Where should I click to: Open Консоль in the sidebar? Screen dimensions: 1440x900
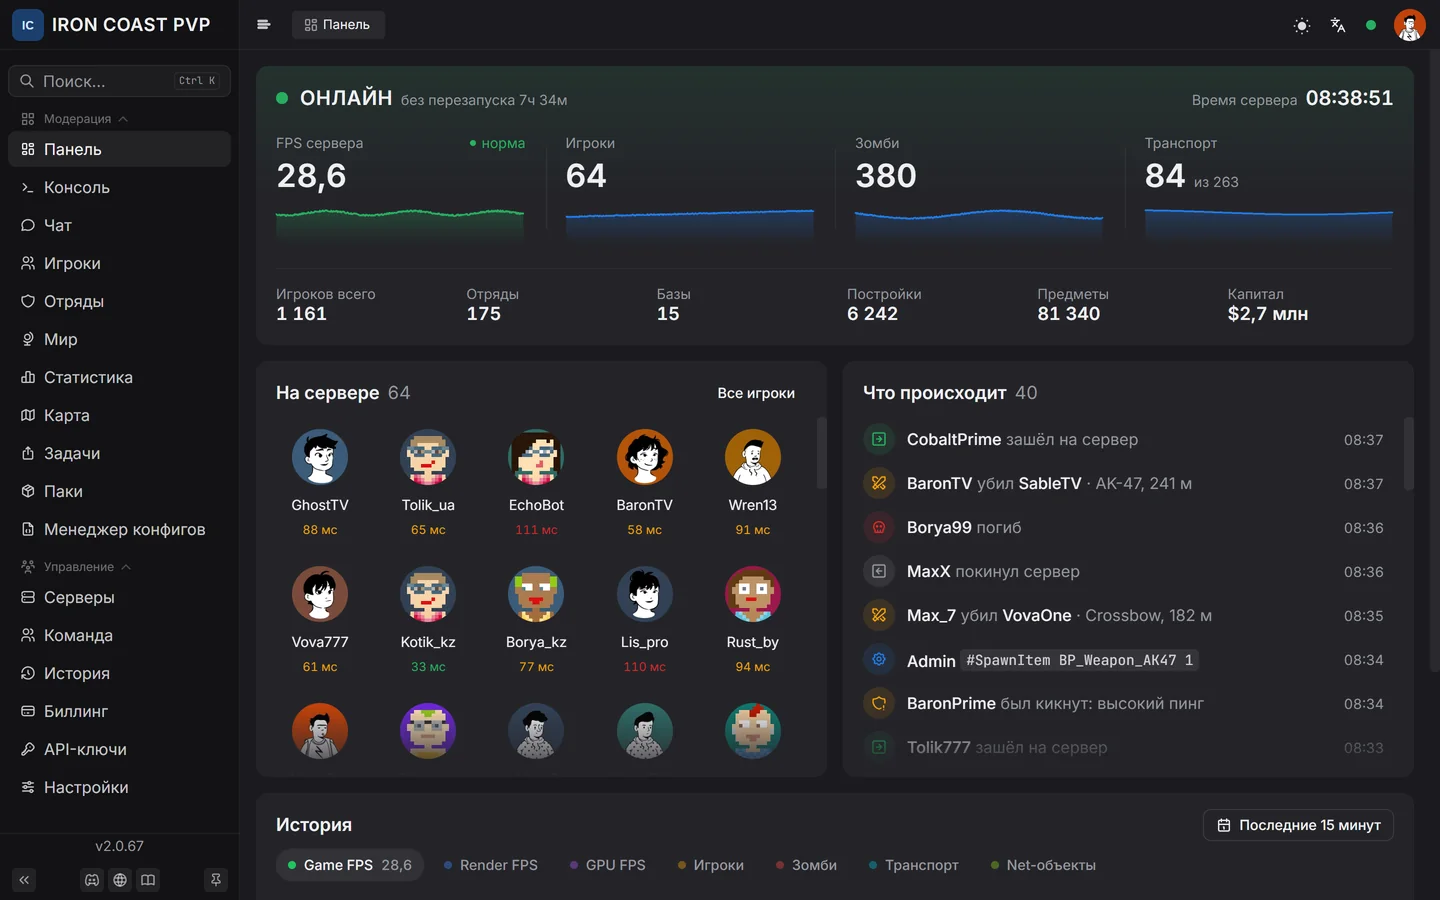[119, 187]
